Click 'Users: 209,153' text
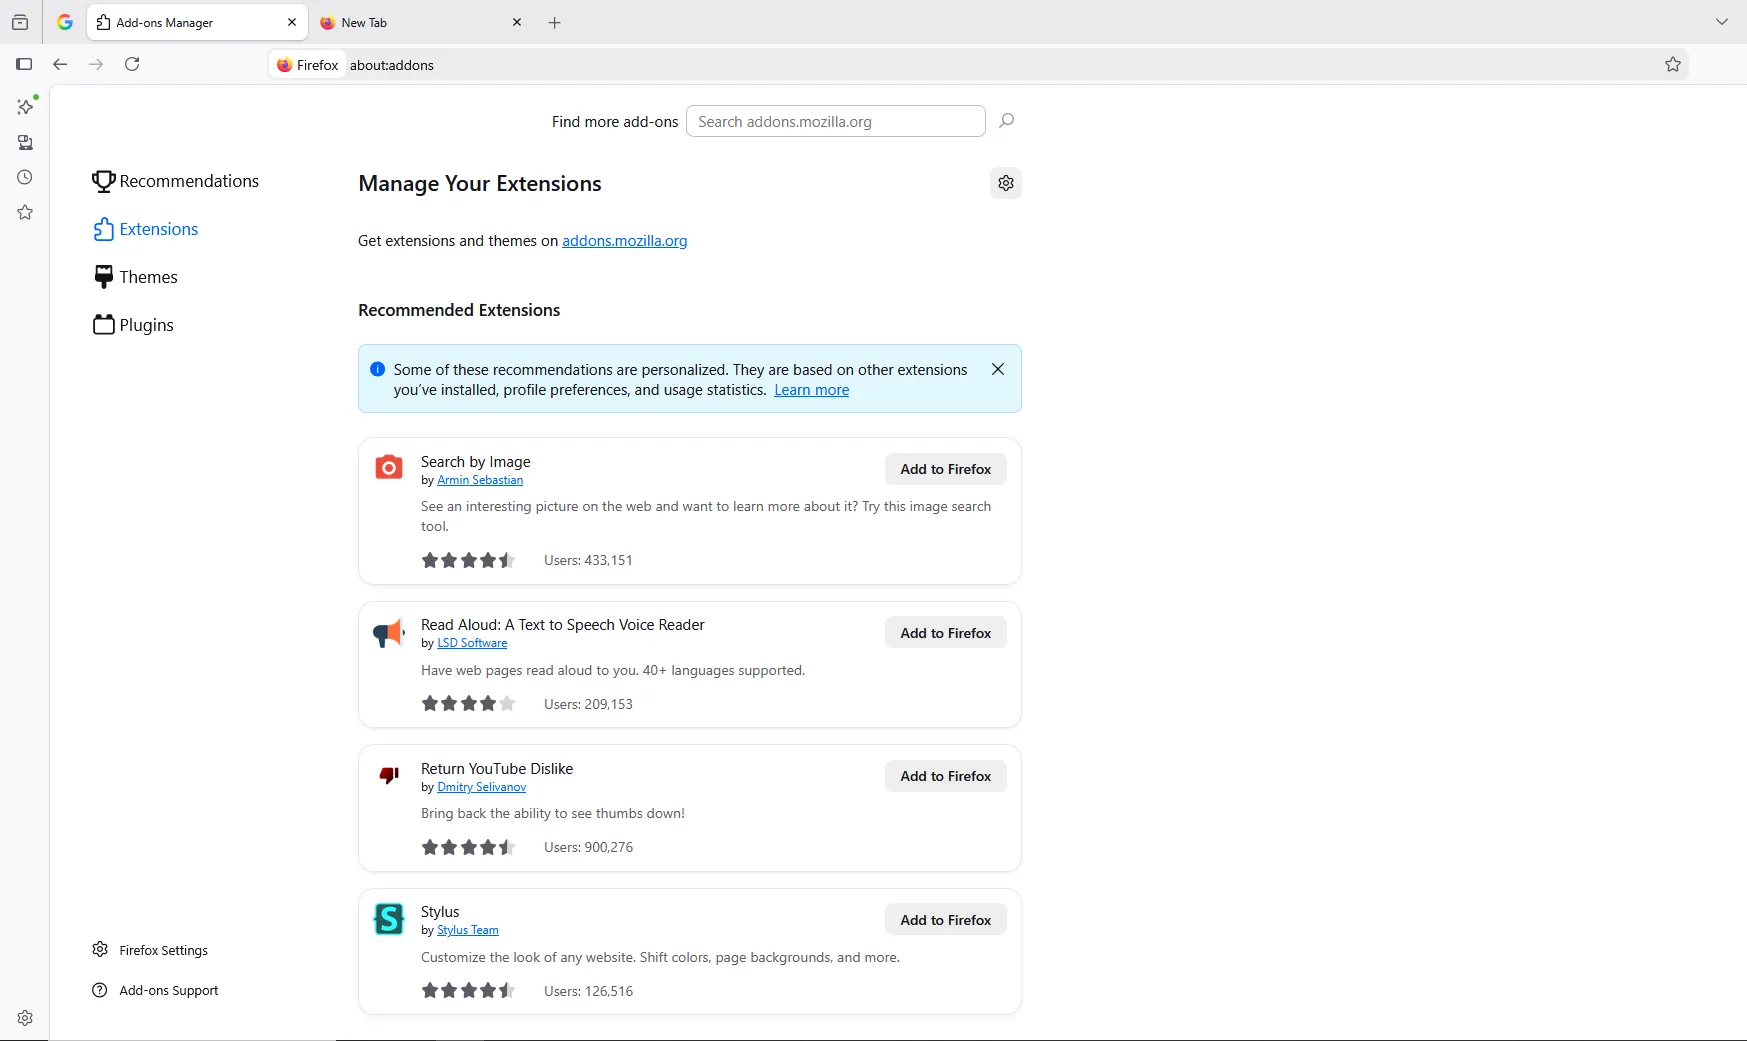 coord(588,704)
